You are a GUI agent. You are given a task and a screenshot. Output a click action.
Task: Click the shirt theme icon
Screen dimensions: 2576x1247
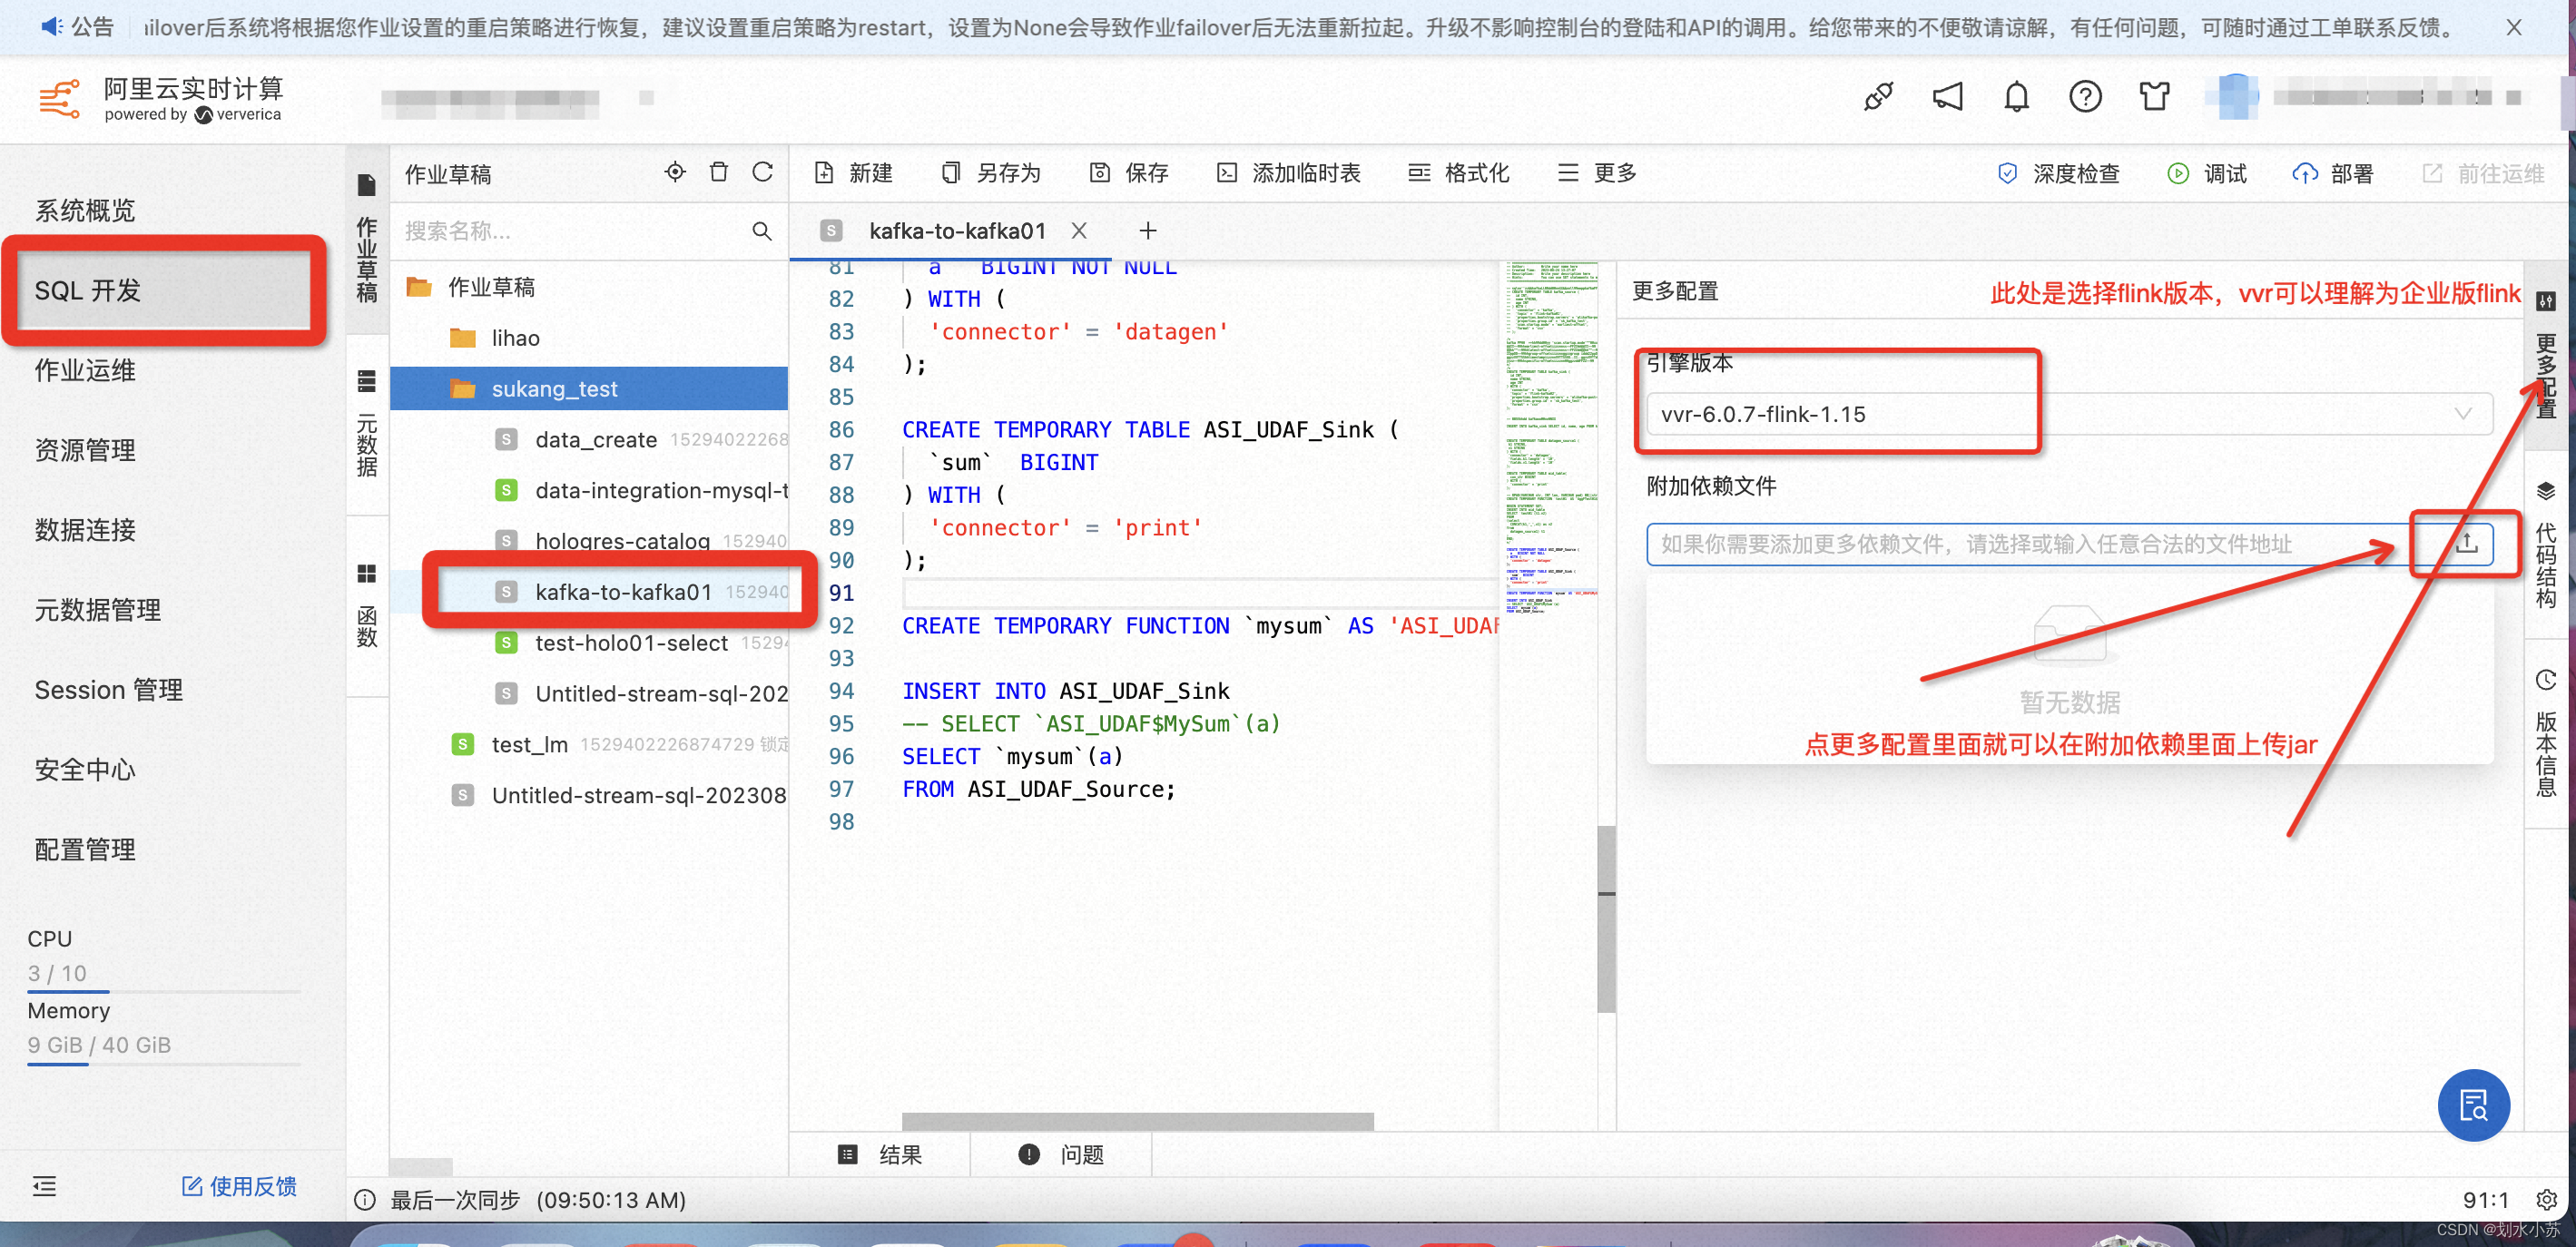click(2154, 97)
